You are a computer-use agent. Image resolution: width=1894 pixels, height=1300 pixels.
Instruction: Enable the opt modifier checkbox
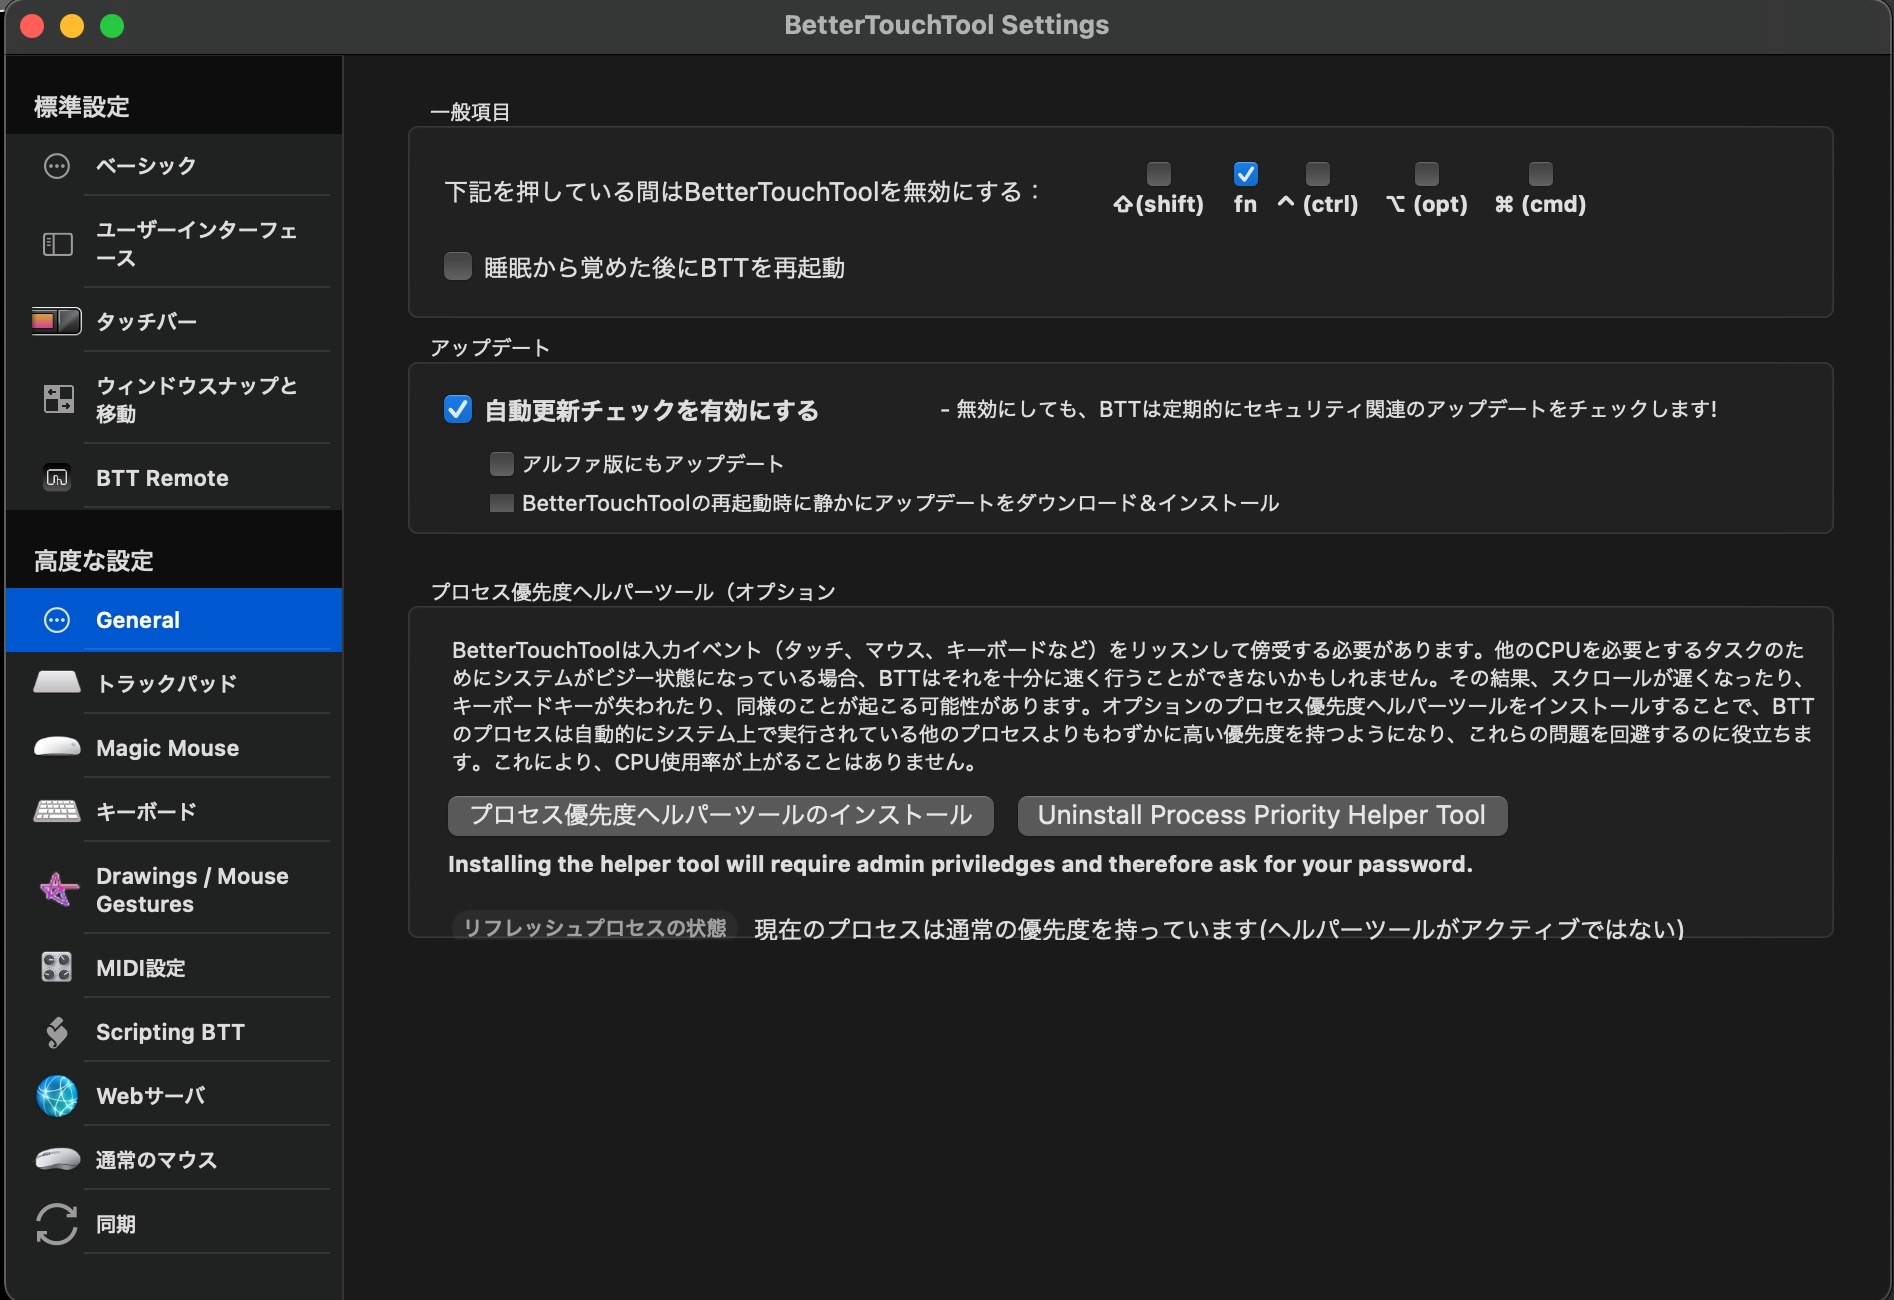1426,174
